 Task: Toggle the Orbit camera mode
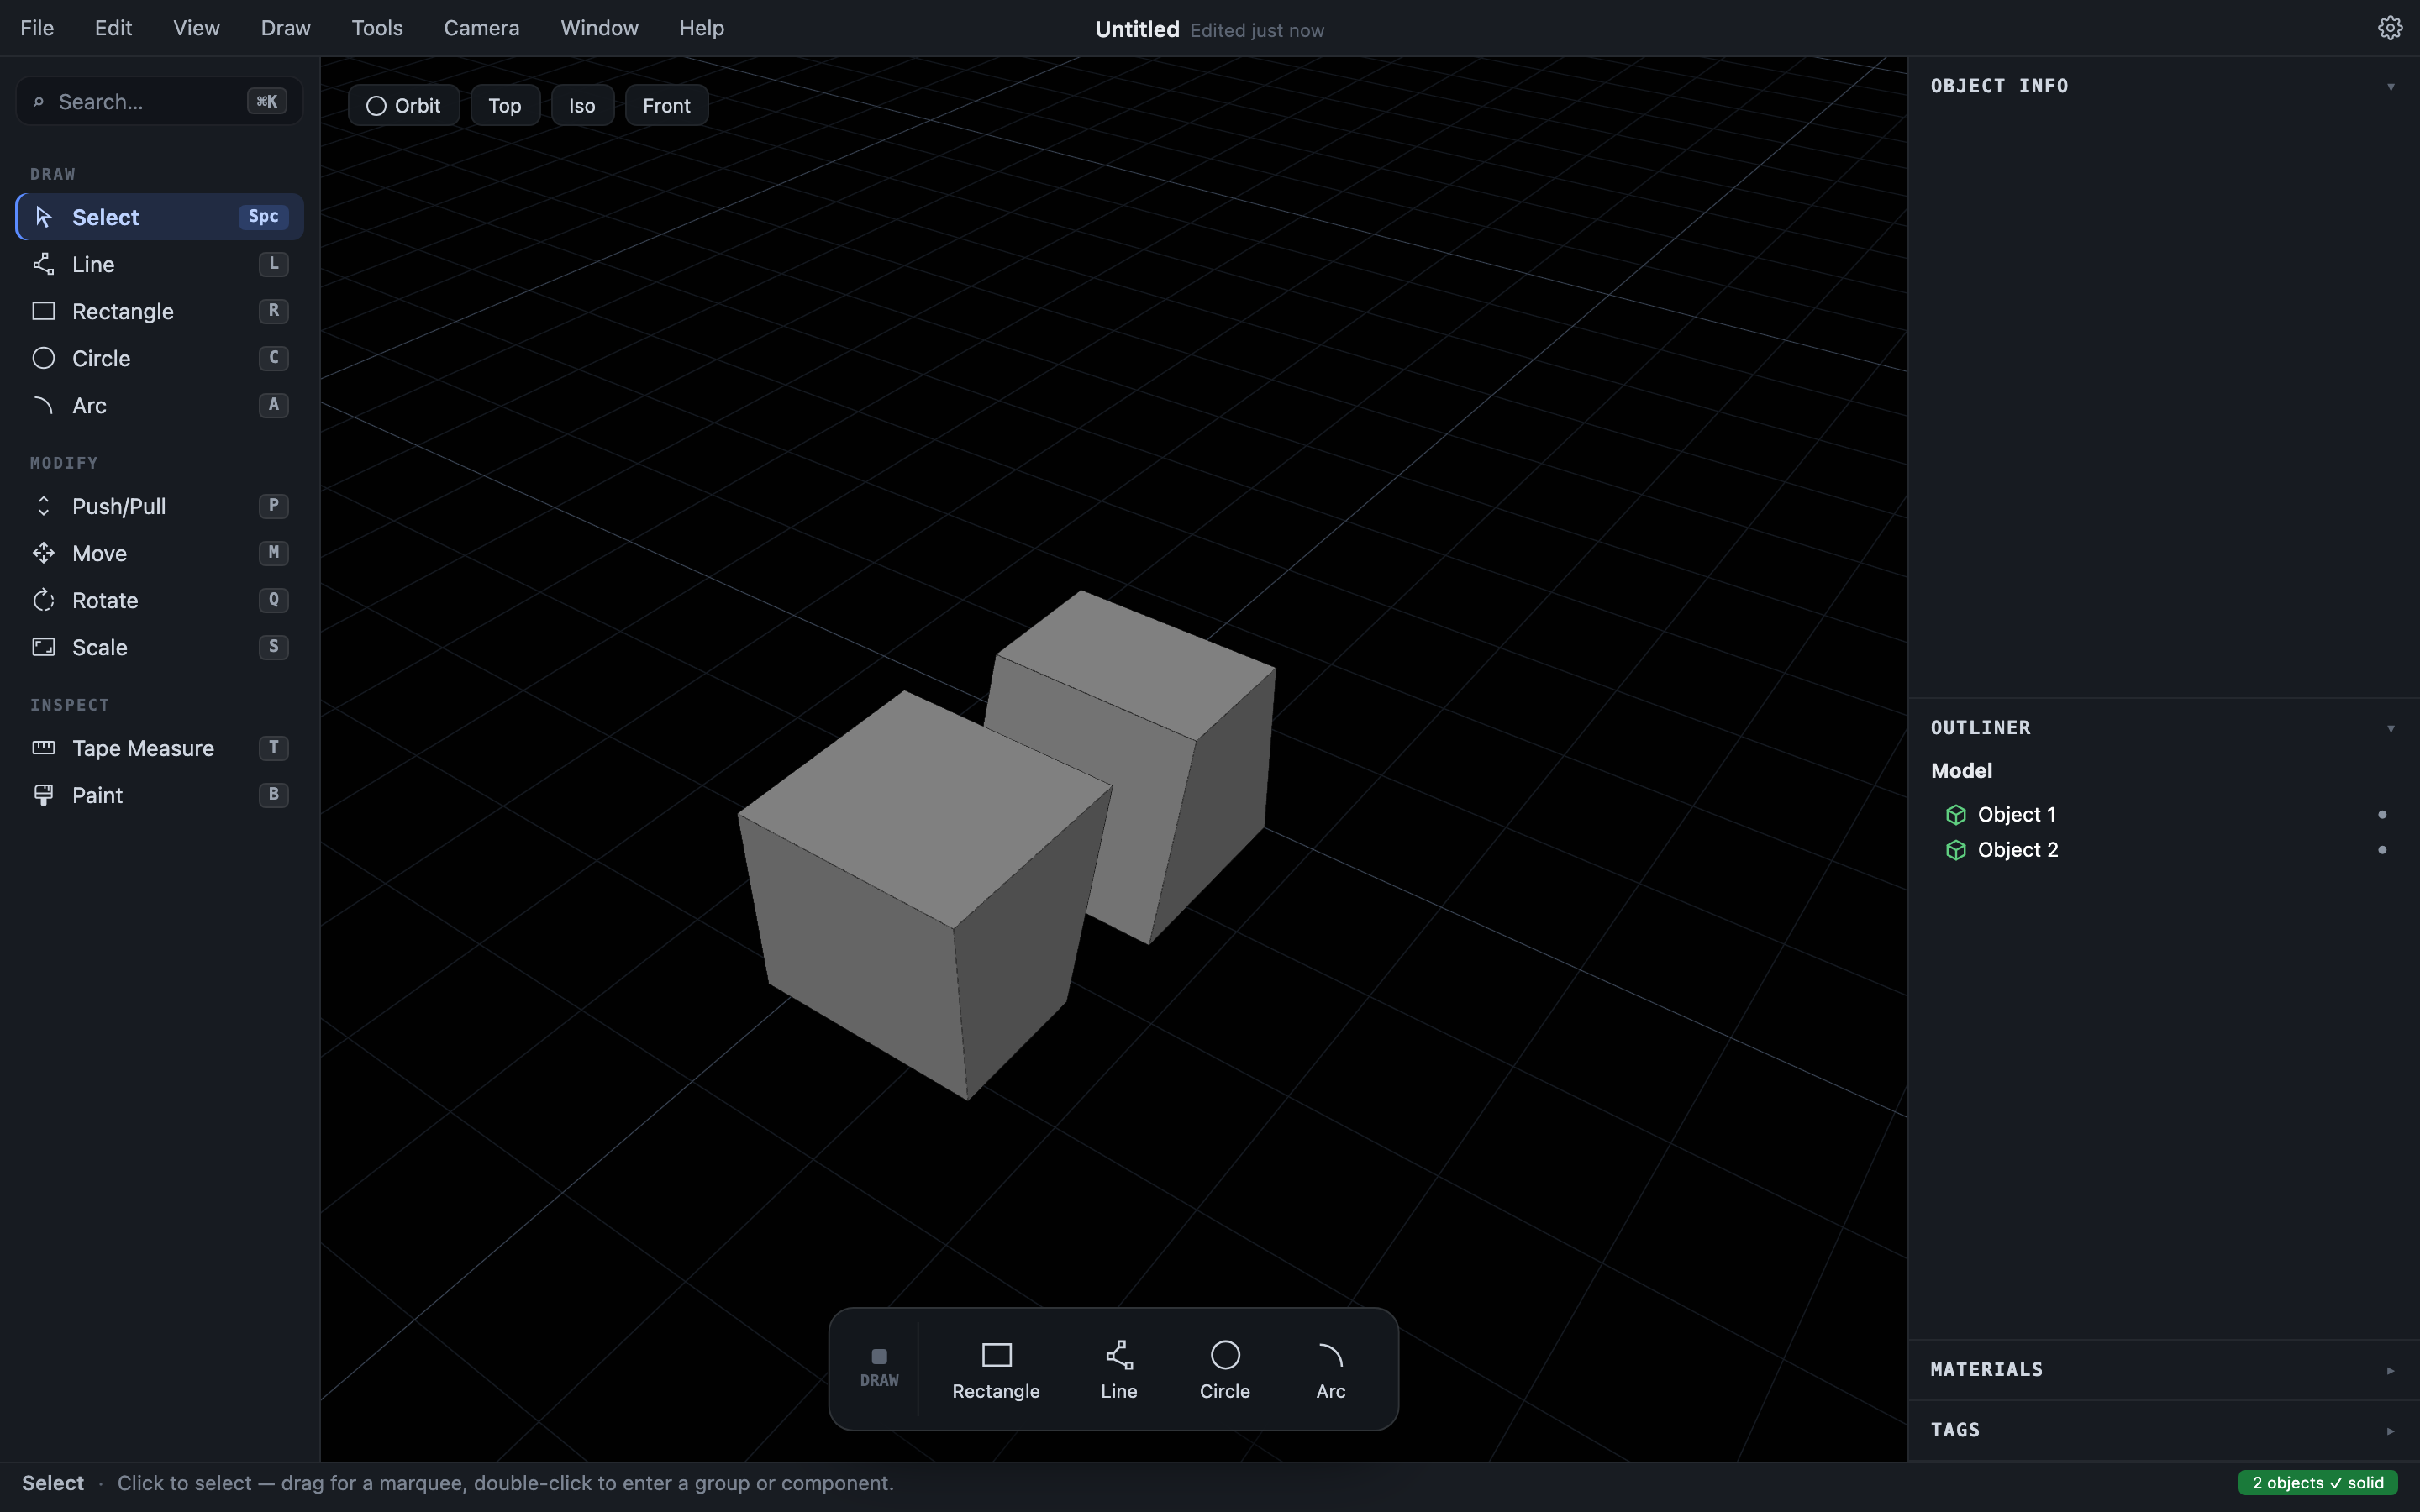click(x=404, y=105)
